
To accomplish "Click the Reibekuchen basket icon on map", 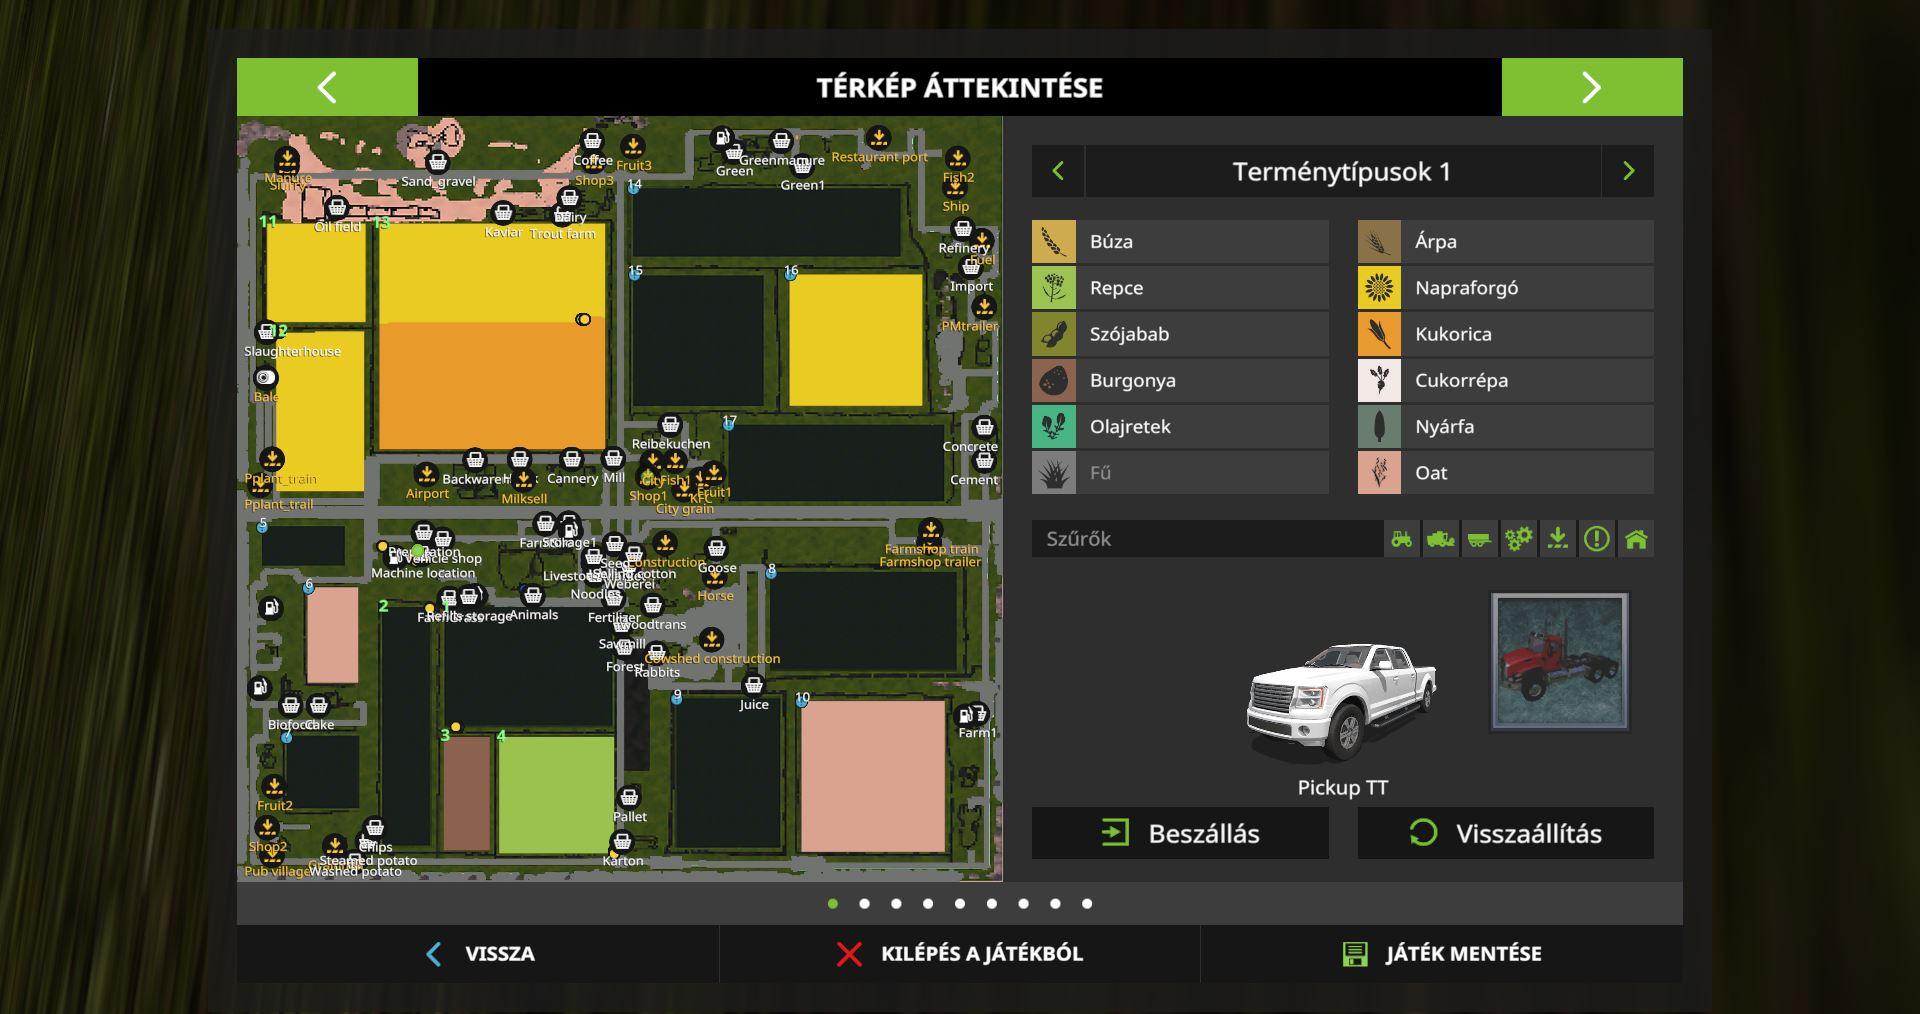I will (671, 425).
